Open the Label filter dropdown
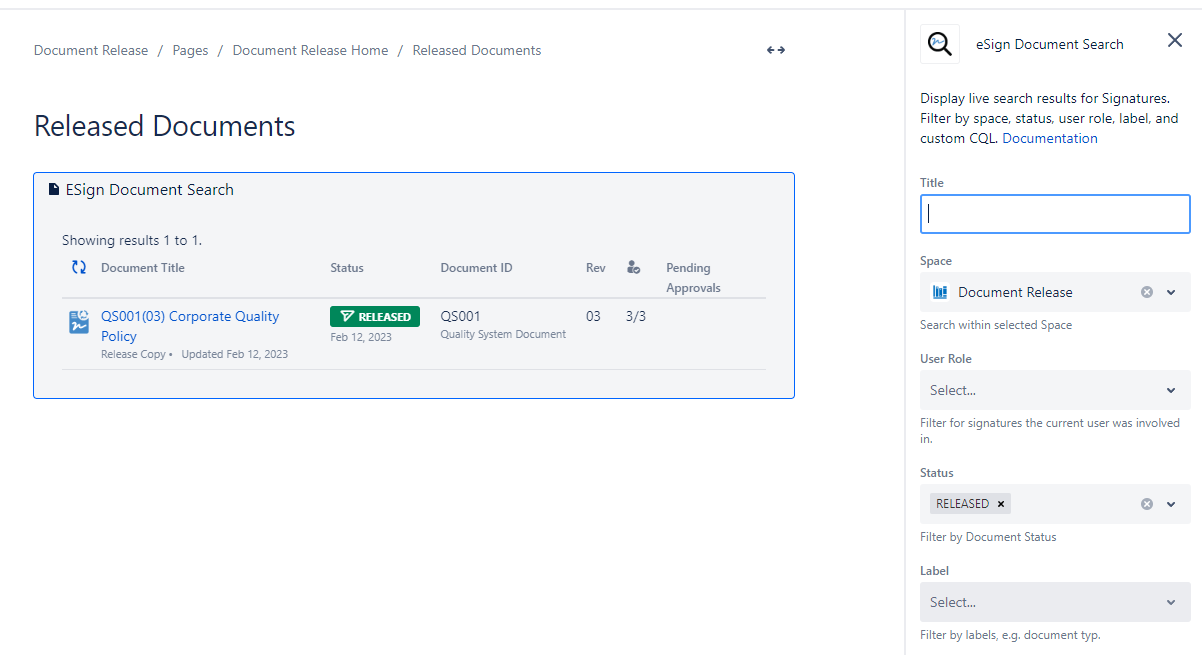Image resolution: width=1202 pixels, height=655 pixels. pyautogui.click(x=1054, y=602)
